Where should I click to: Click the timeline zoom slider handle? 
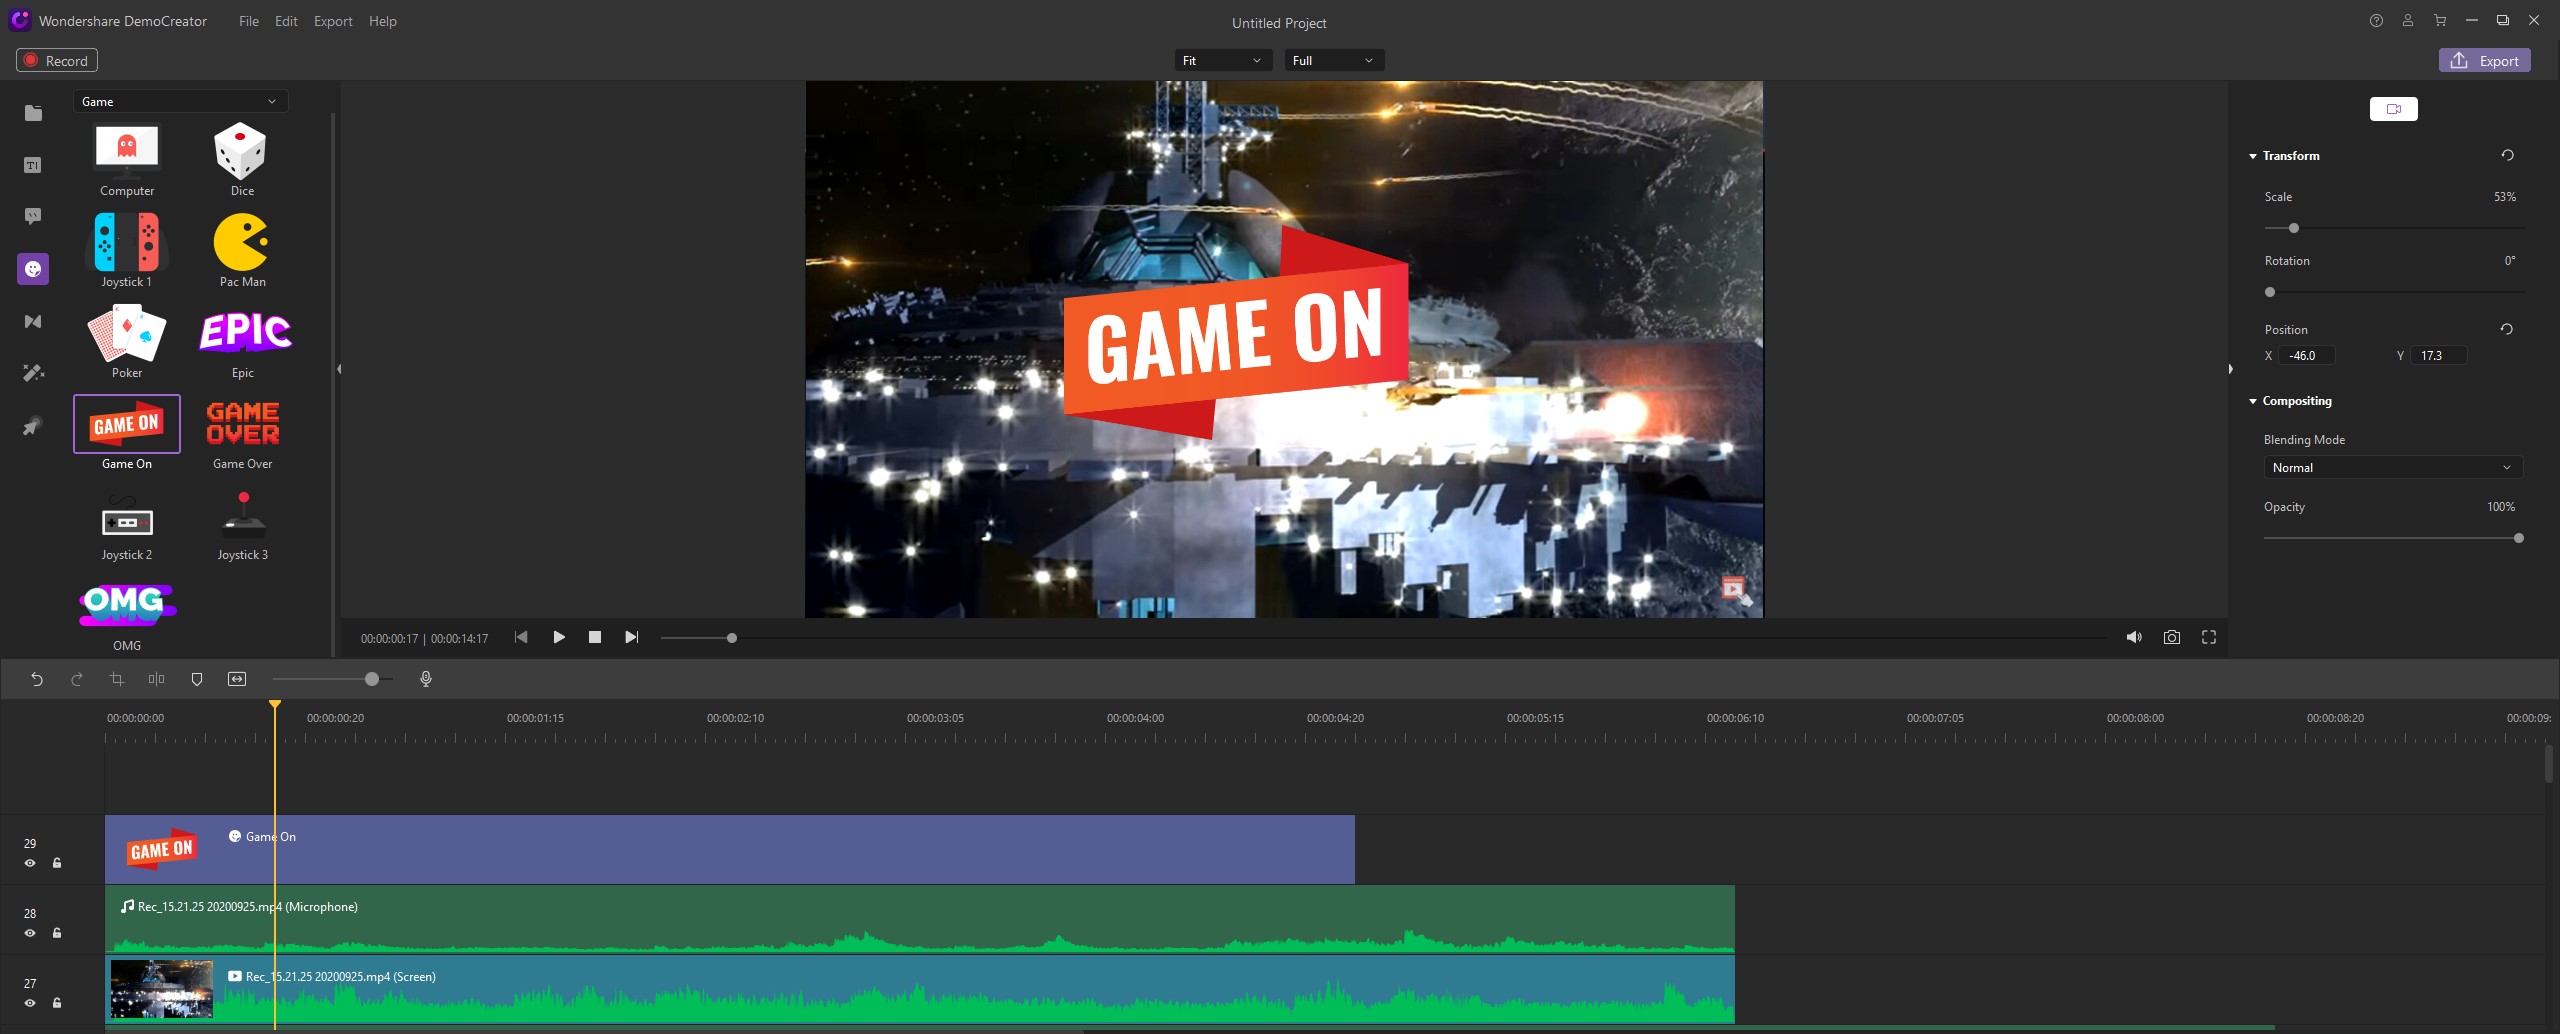point(372,679)
